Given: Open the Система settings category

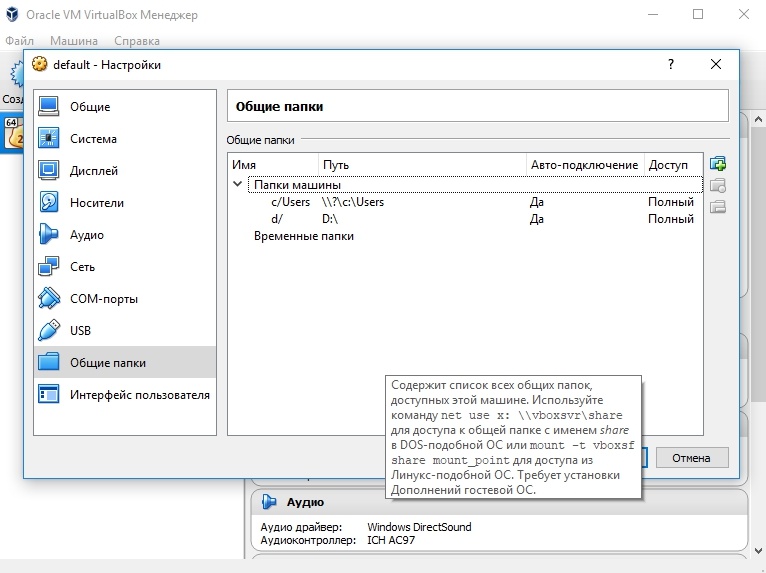Looking at the screenshot, I should click(x=125, y=139).
